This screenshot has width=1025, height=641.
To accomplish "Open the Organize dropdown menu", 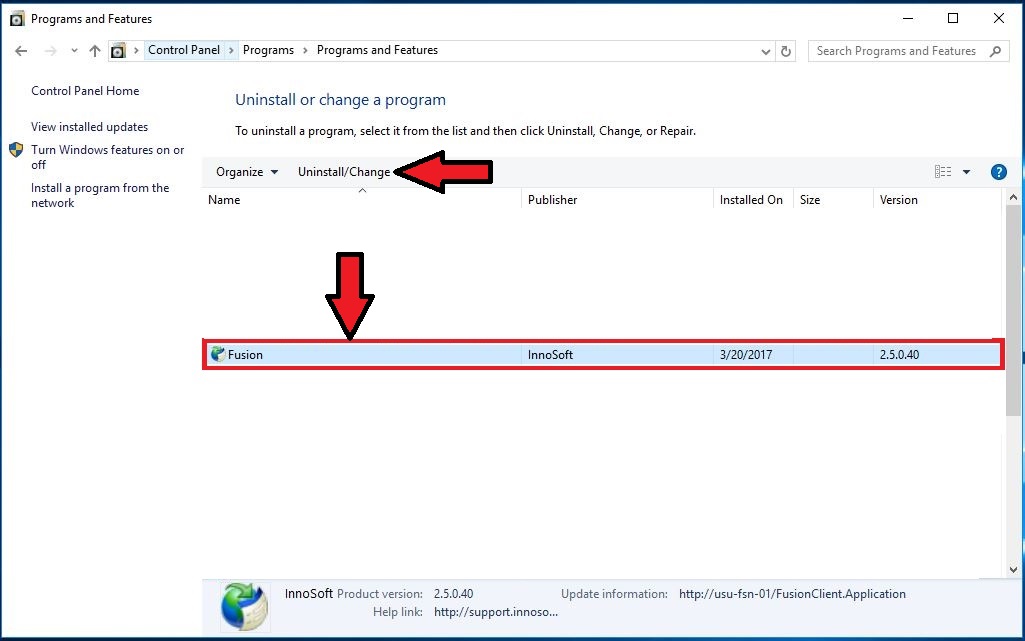I will 246,172.
